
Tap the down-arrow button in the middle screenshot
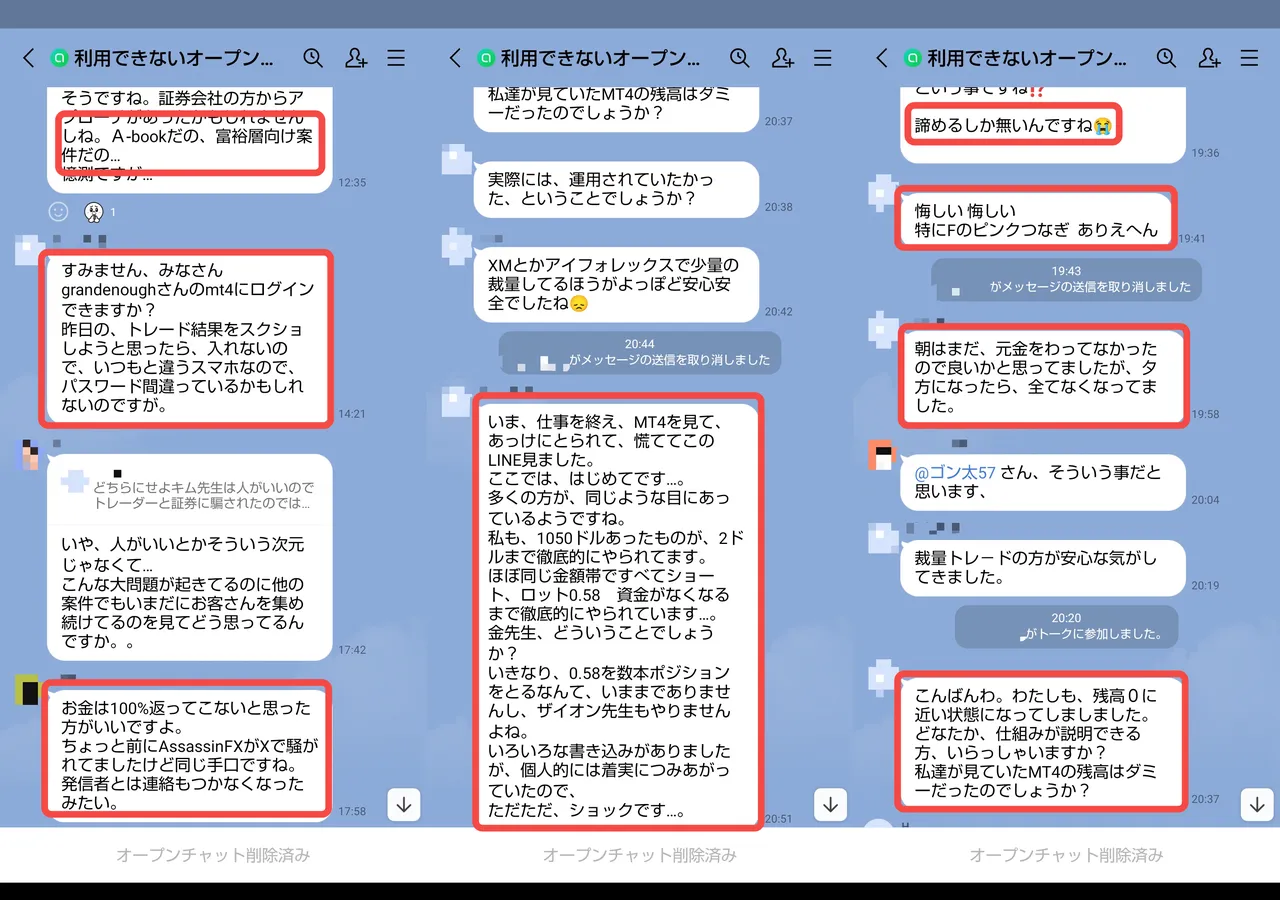[x=832, y=804]
